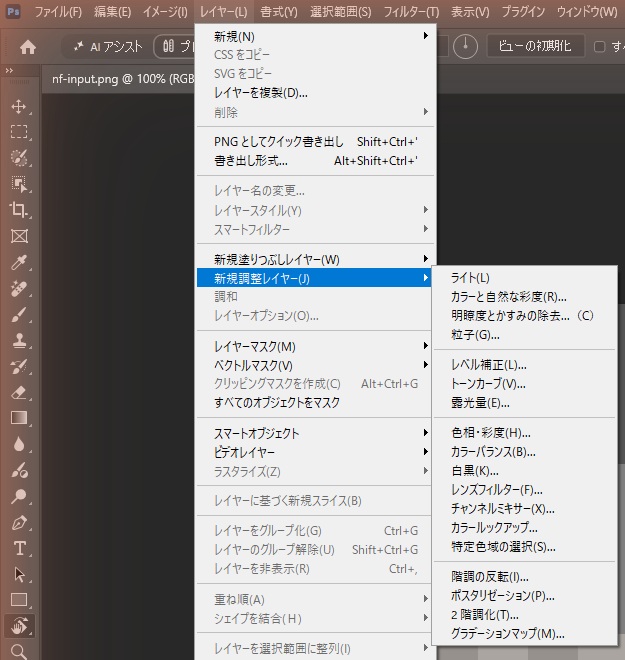
Task: Switch to nf-input.png document tab
Action: [122, 79]
